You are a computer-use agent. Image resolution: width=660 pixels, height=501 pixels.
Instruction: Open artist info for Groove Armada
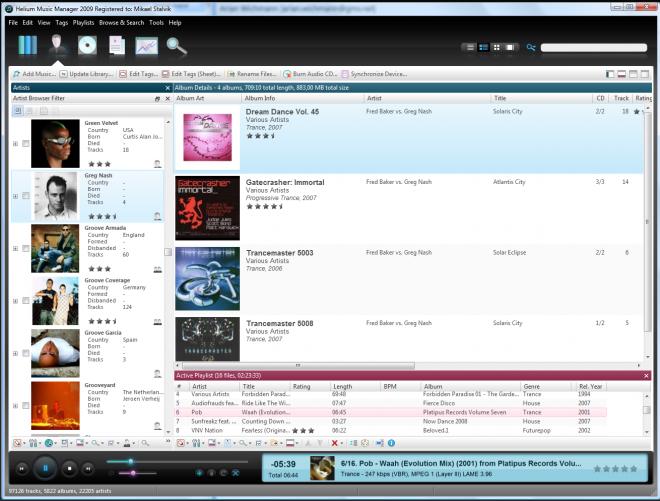pyautogui.click(x=157, y=269)
